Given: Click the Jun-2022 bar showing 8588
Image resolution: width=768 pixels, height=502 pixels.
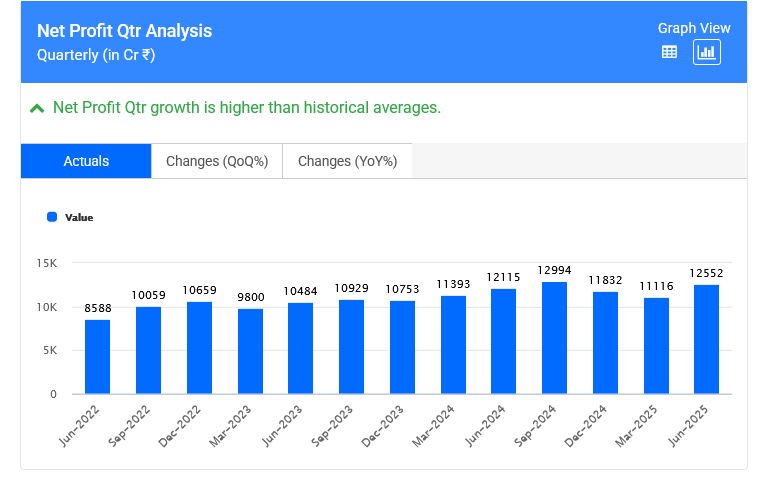Looking at the screenshot, I should pyautogui.click(x=98, y=356).
